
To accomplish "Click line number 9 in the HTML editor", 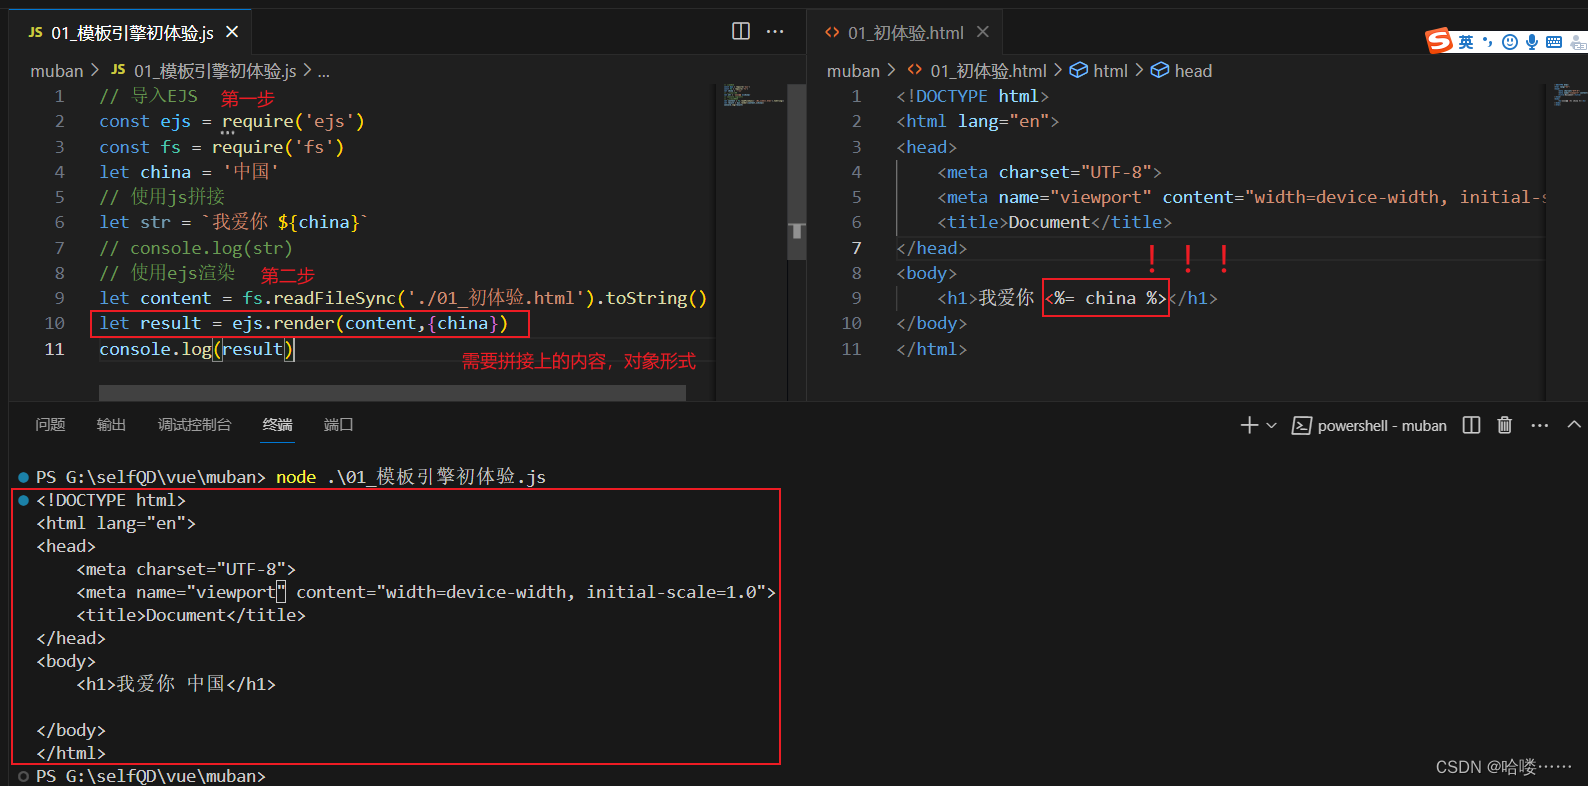I will pyautogui.click(x=856, y=298).
